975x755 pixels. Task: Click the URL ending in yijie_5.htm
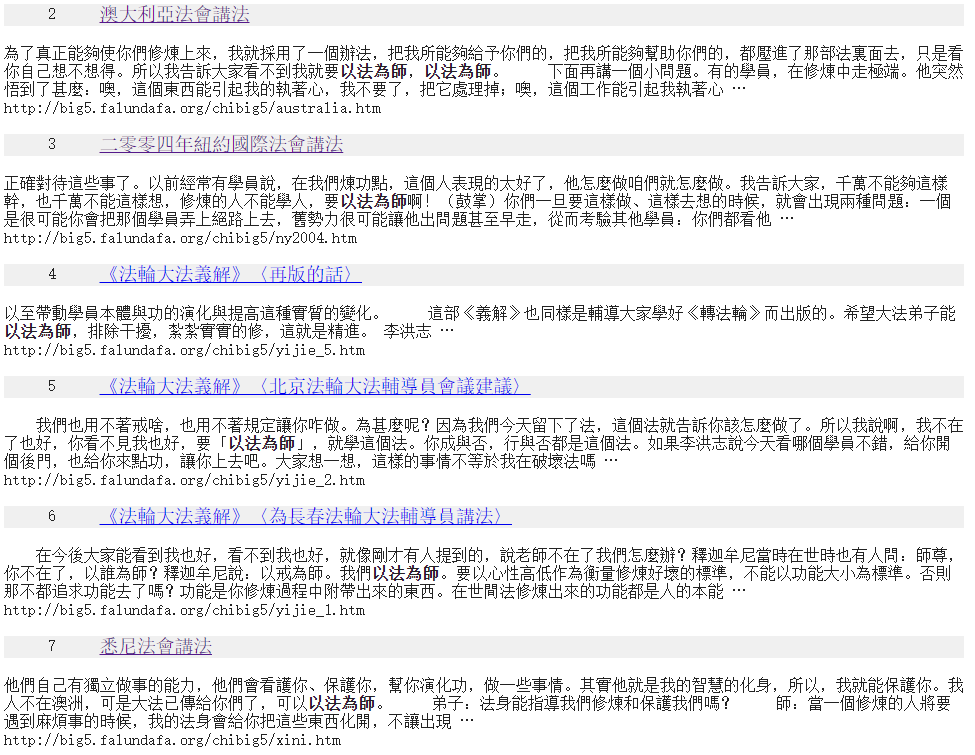(x=184, y=351)
